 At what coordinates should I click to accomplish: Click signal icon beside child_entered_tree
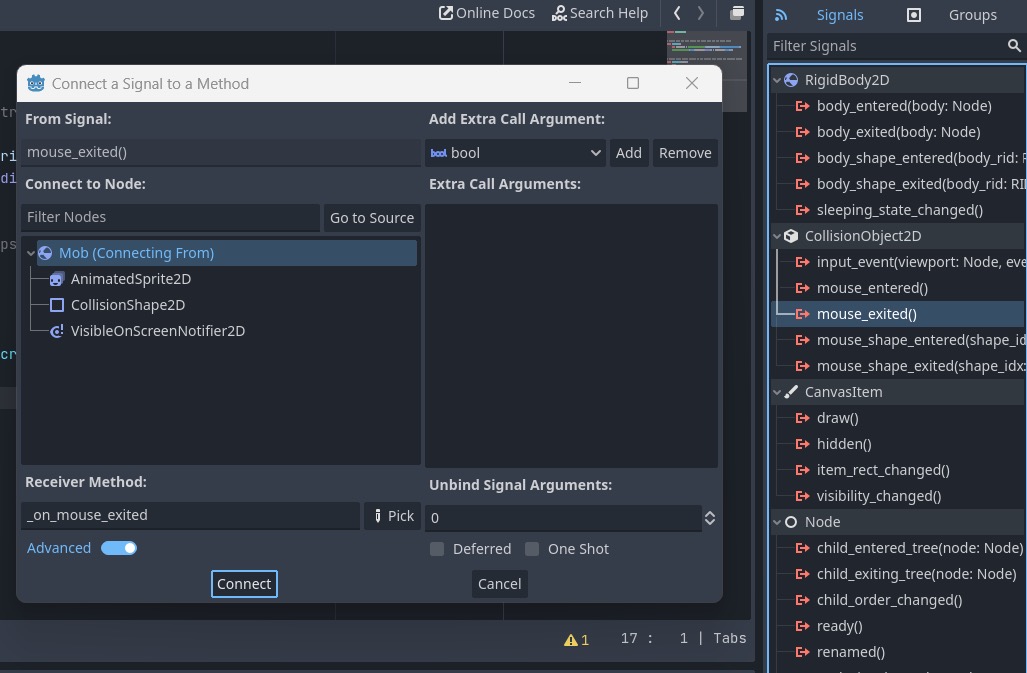click(x=802, y=549)
